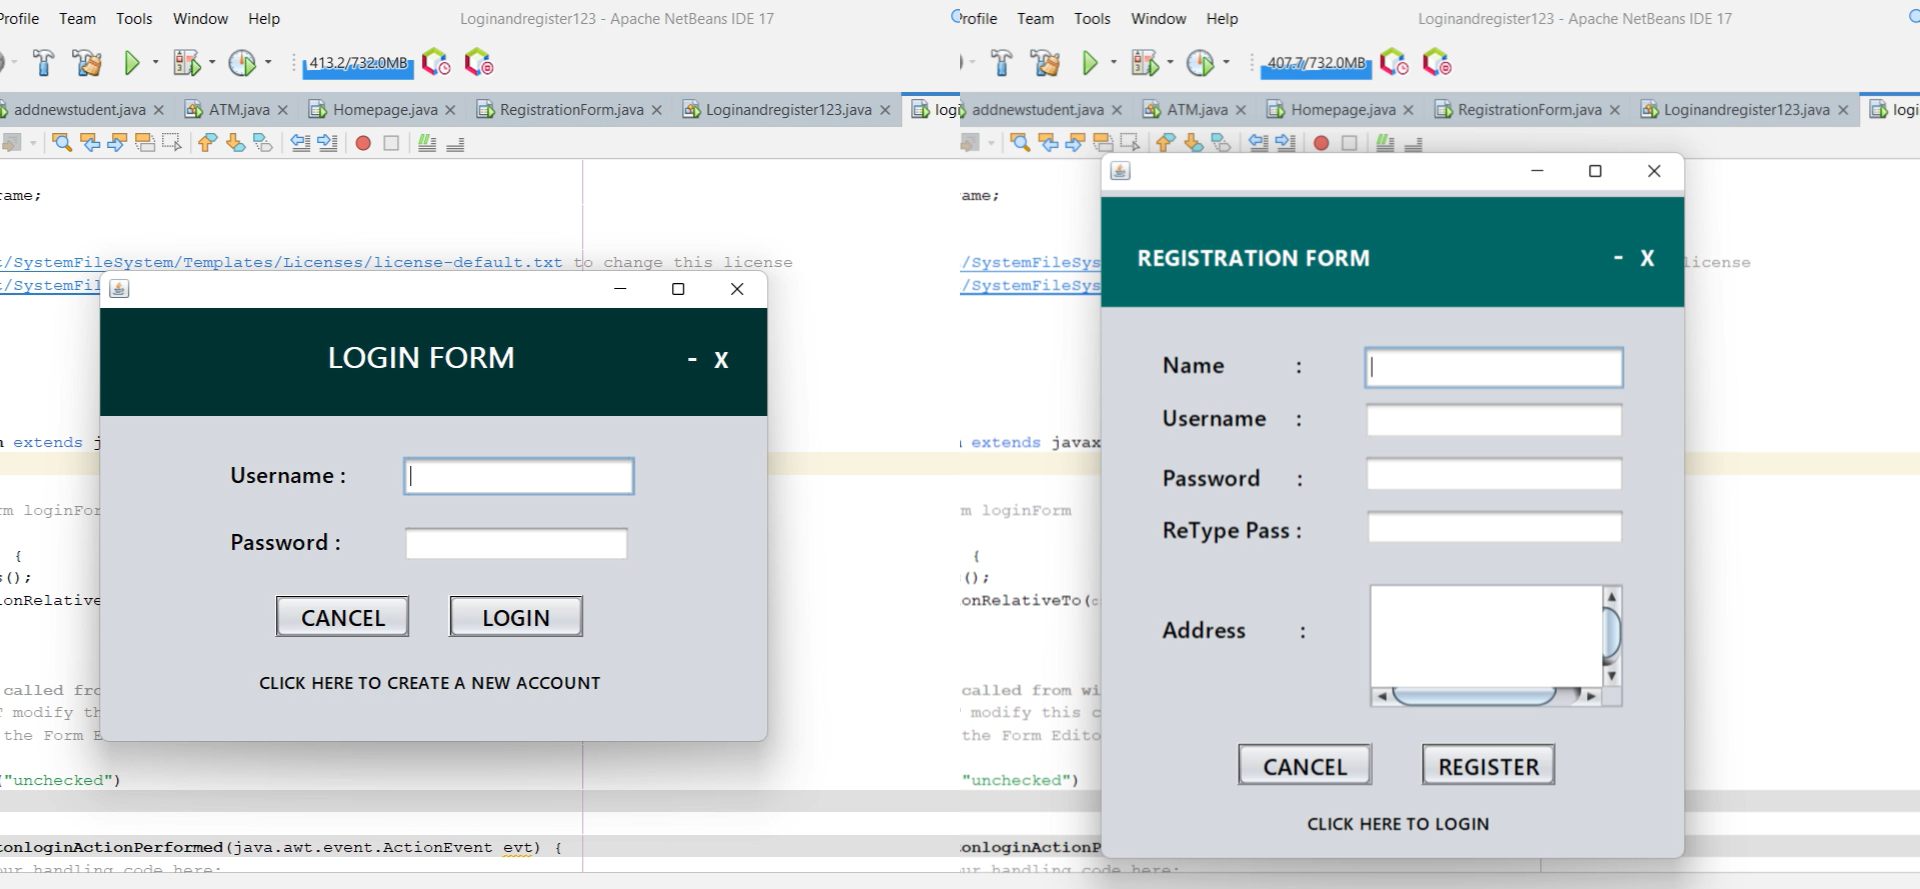Click Clean and Build icon in left IDE
This screenshot has width=1920, height=889.
point(87,63)
